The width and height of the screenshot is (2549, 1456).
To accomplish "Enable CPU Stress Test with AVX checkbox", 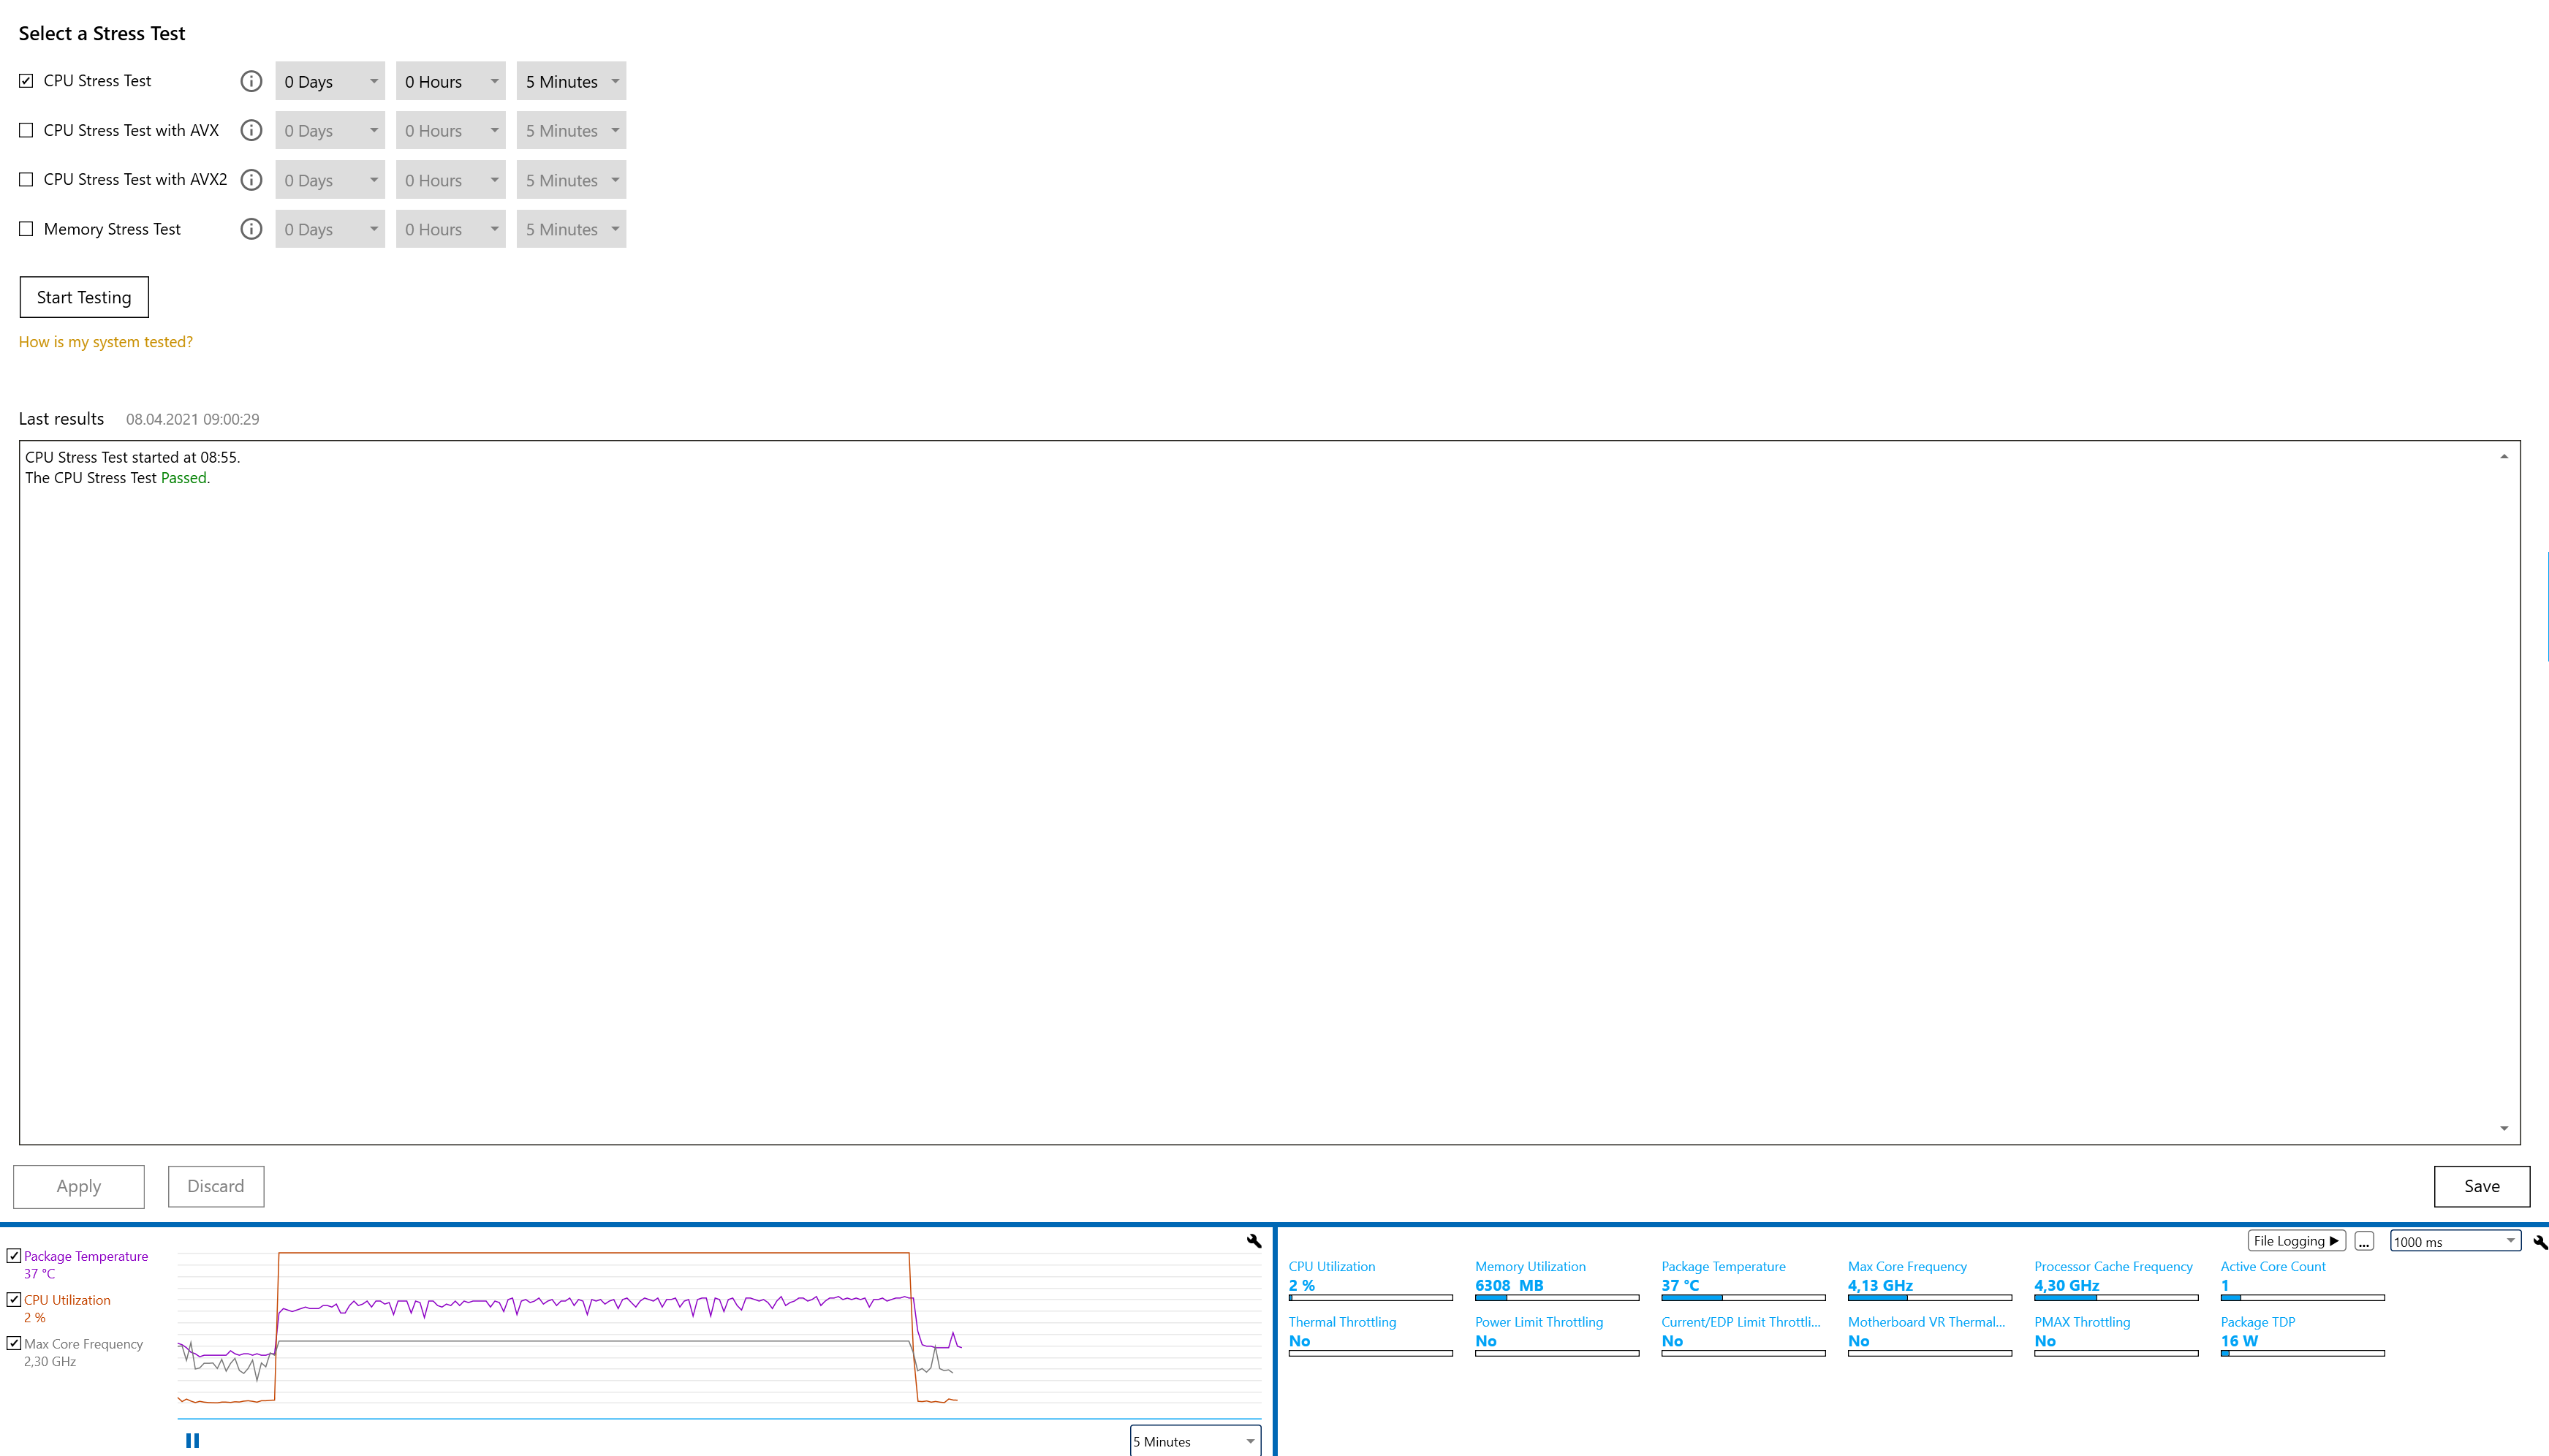I will point(26,130).
